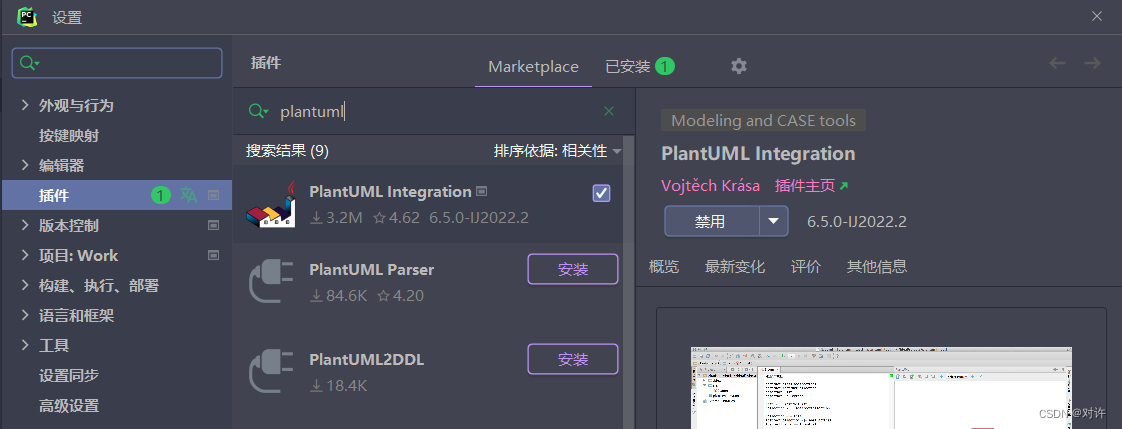Click the project-level icon beside 版本控制

213,225
